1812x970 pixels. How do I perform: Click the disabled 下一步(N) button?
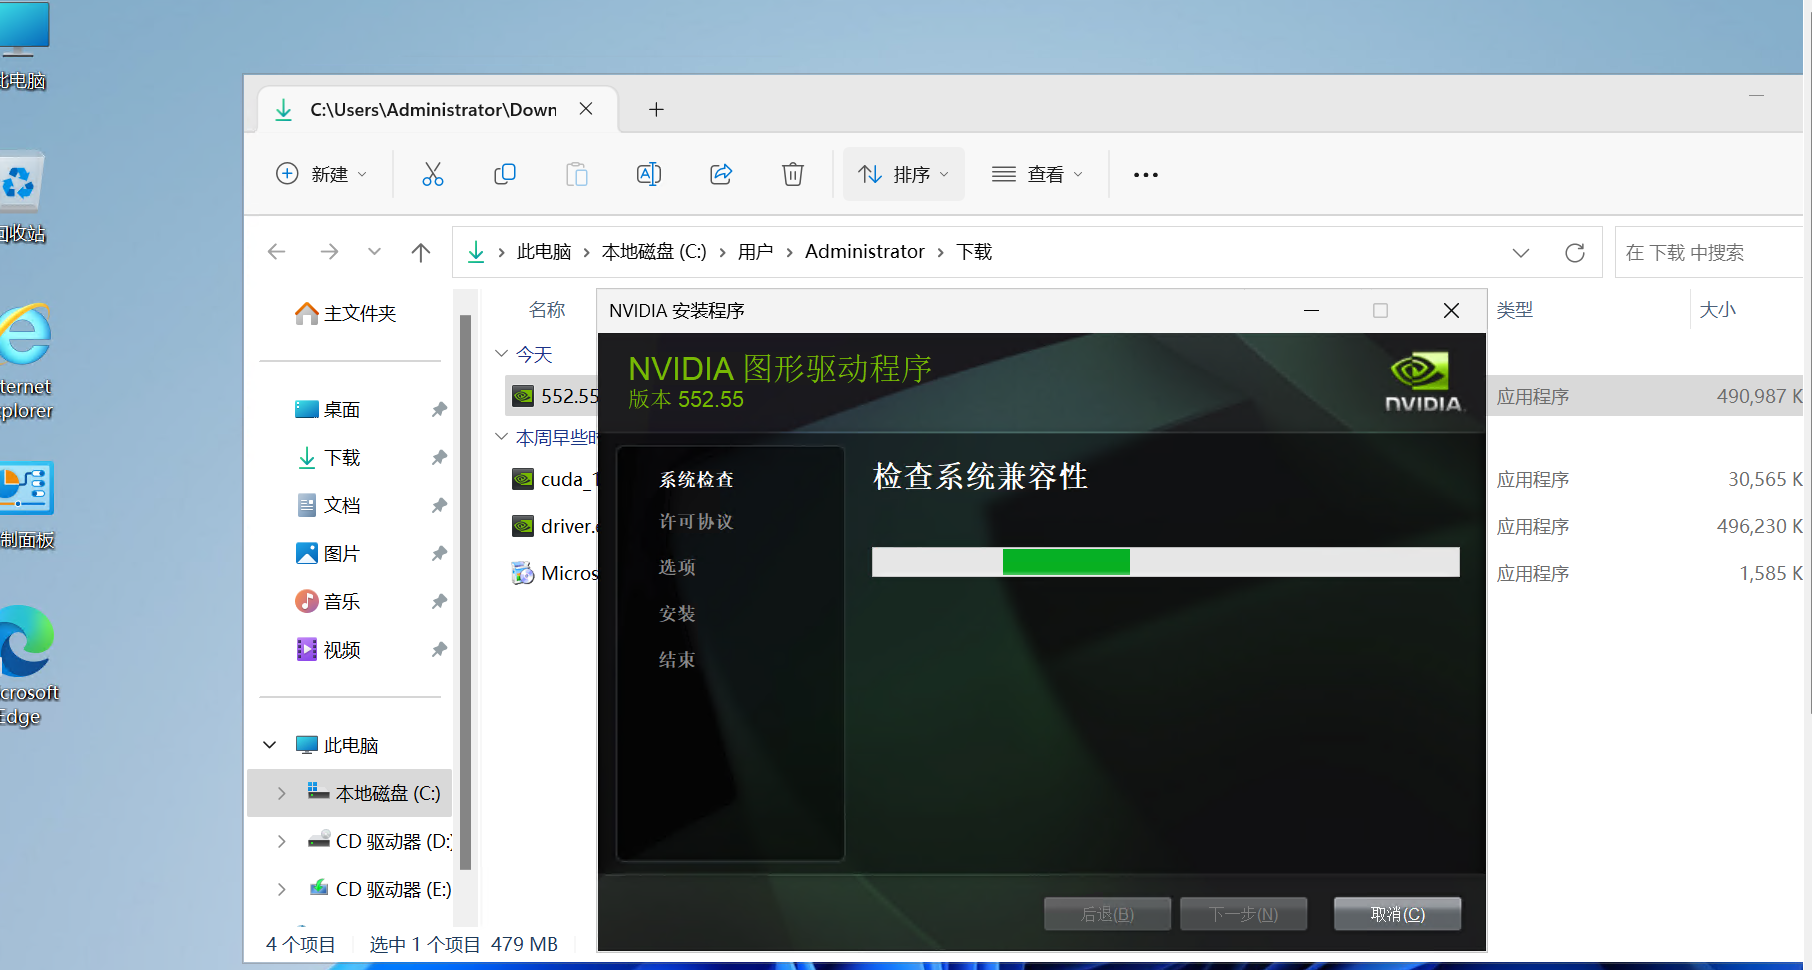click(x=1243, y=914)
